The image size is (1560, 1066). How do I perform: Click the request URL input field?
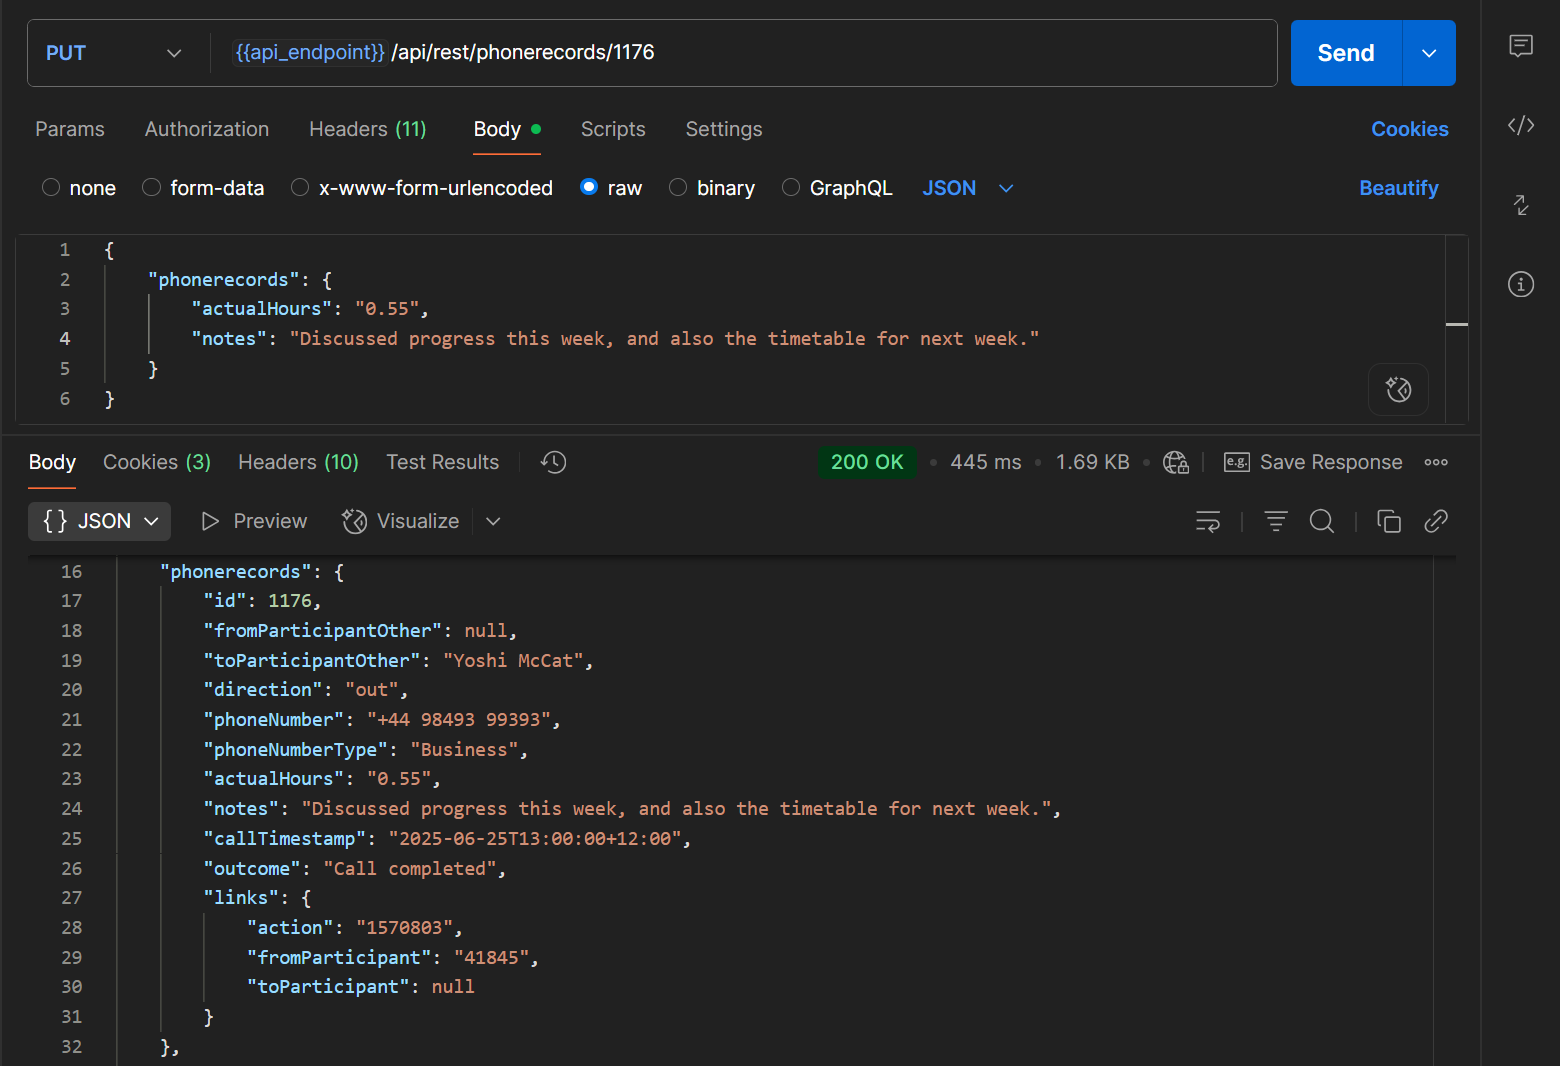pos(744,53)
